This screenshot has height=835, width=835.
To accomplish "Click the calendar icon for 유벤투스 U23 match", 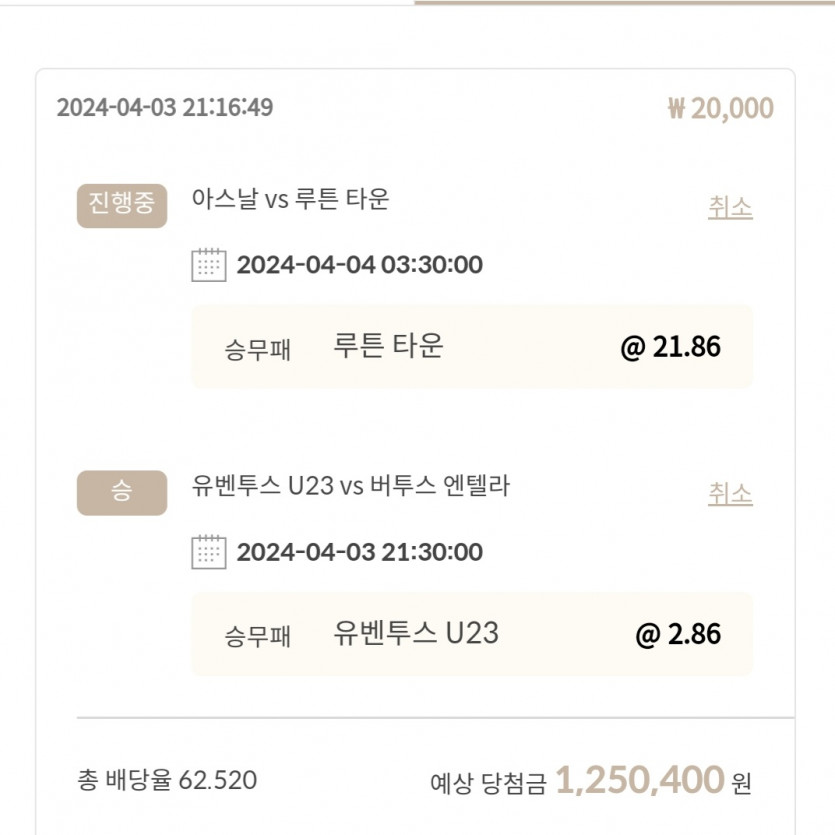I will [209, 552].
